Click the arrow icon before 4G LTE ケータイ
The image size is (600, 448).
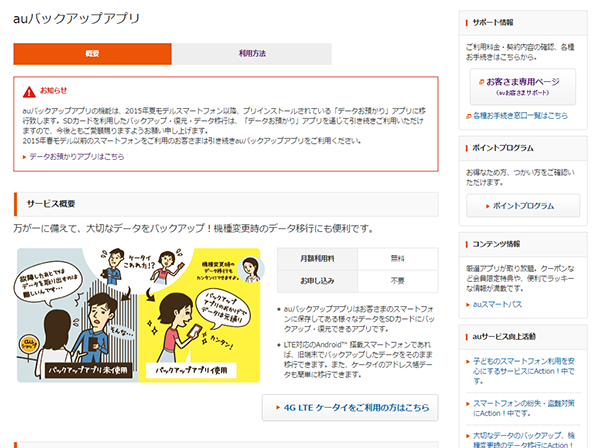click(x=278, y=408)
